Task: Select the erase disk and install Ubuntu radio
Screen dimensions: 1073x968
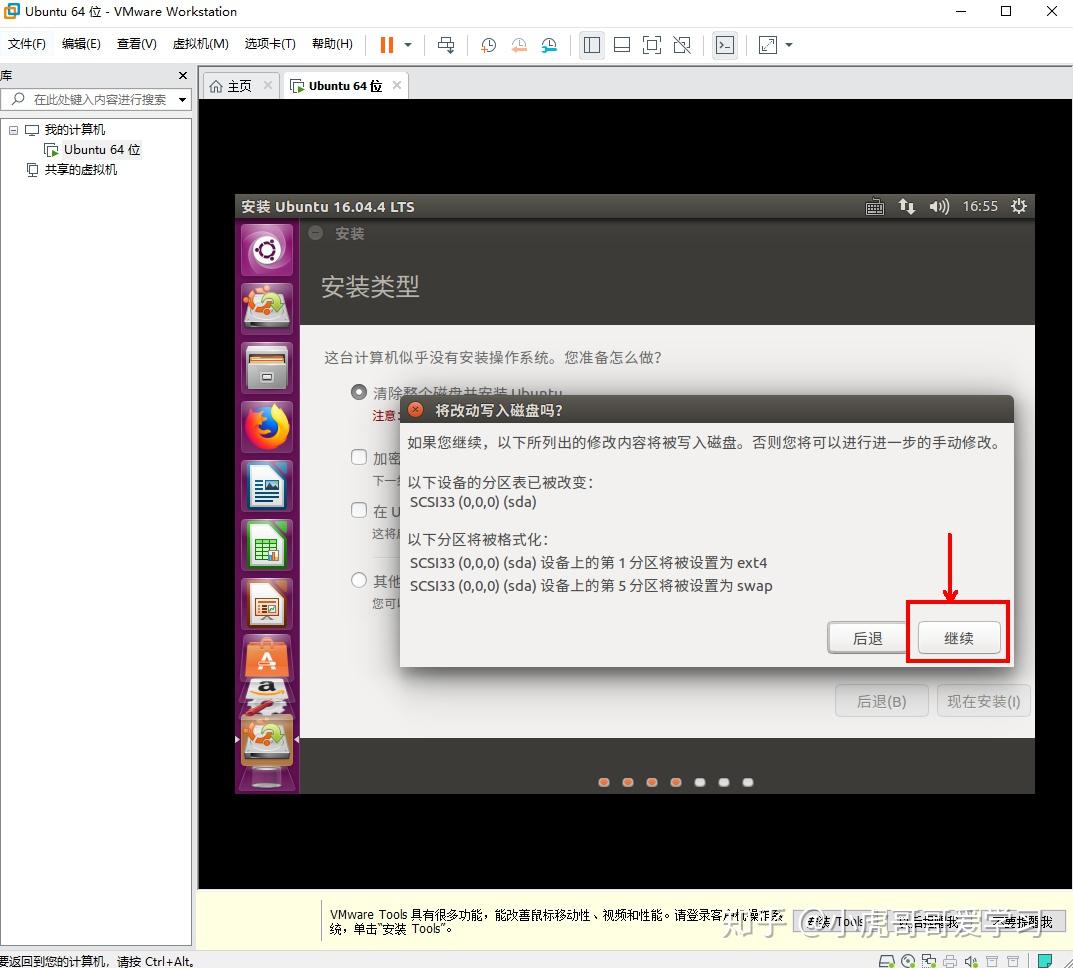Action: point(359,392)
